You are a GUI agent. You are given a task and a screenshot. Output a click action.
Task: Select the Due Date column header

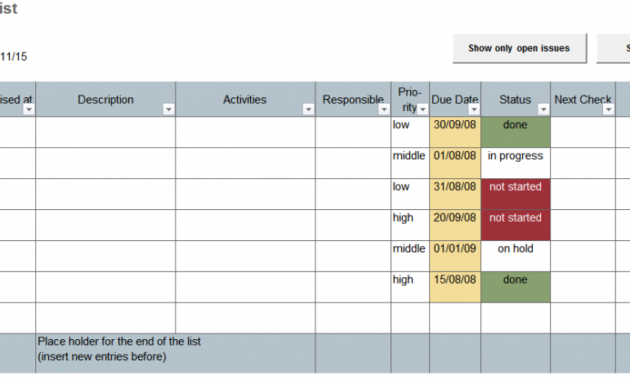tap(455, 100)
